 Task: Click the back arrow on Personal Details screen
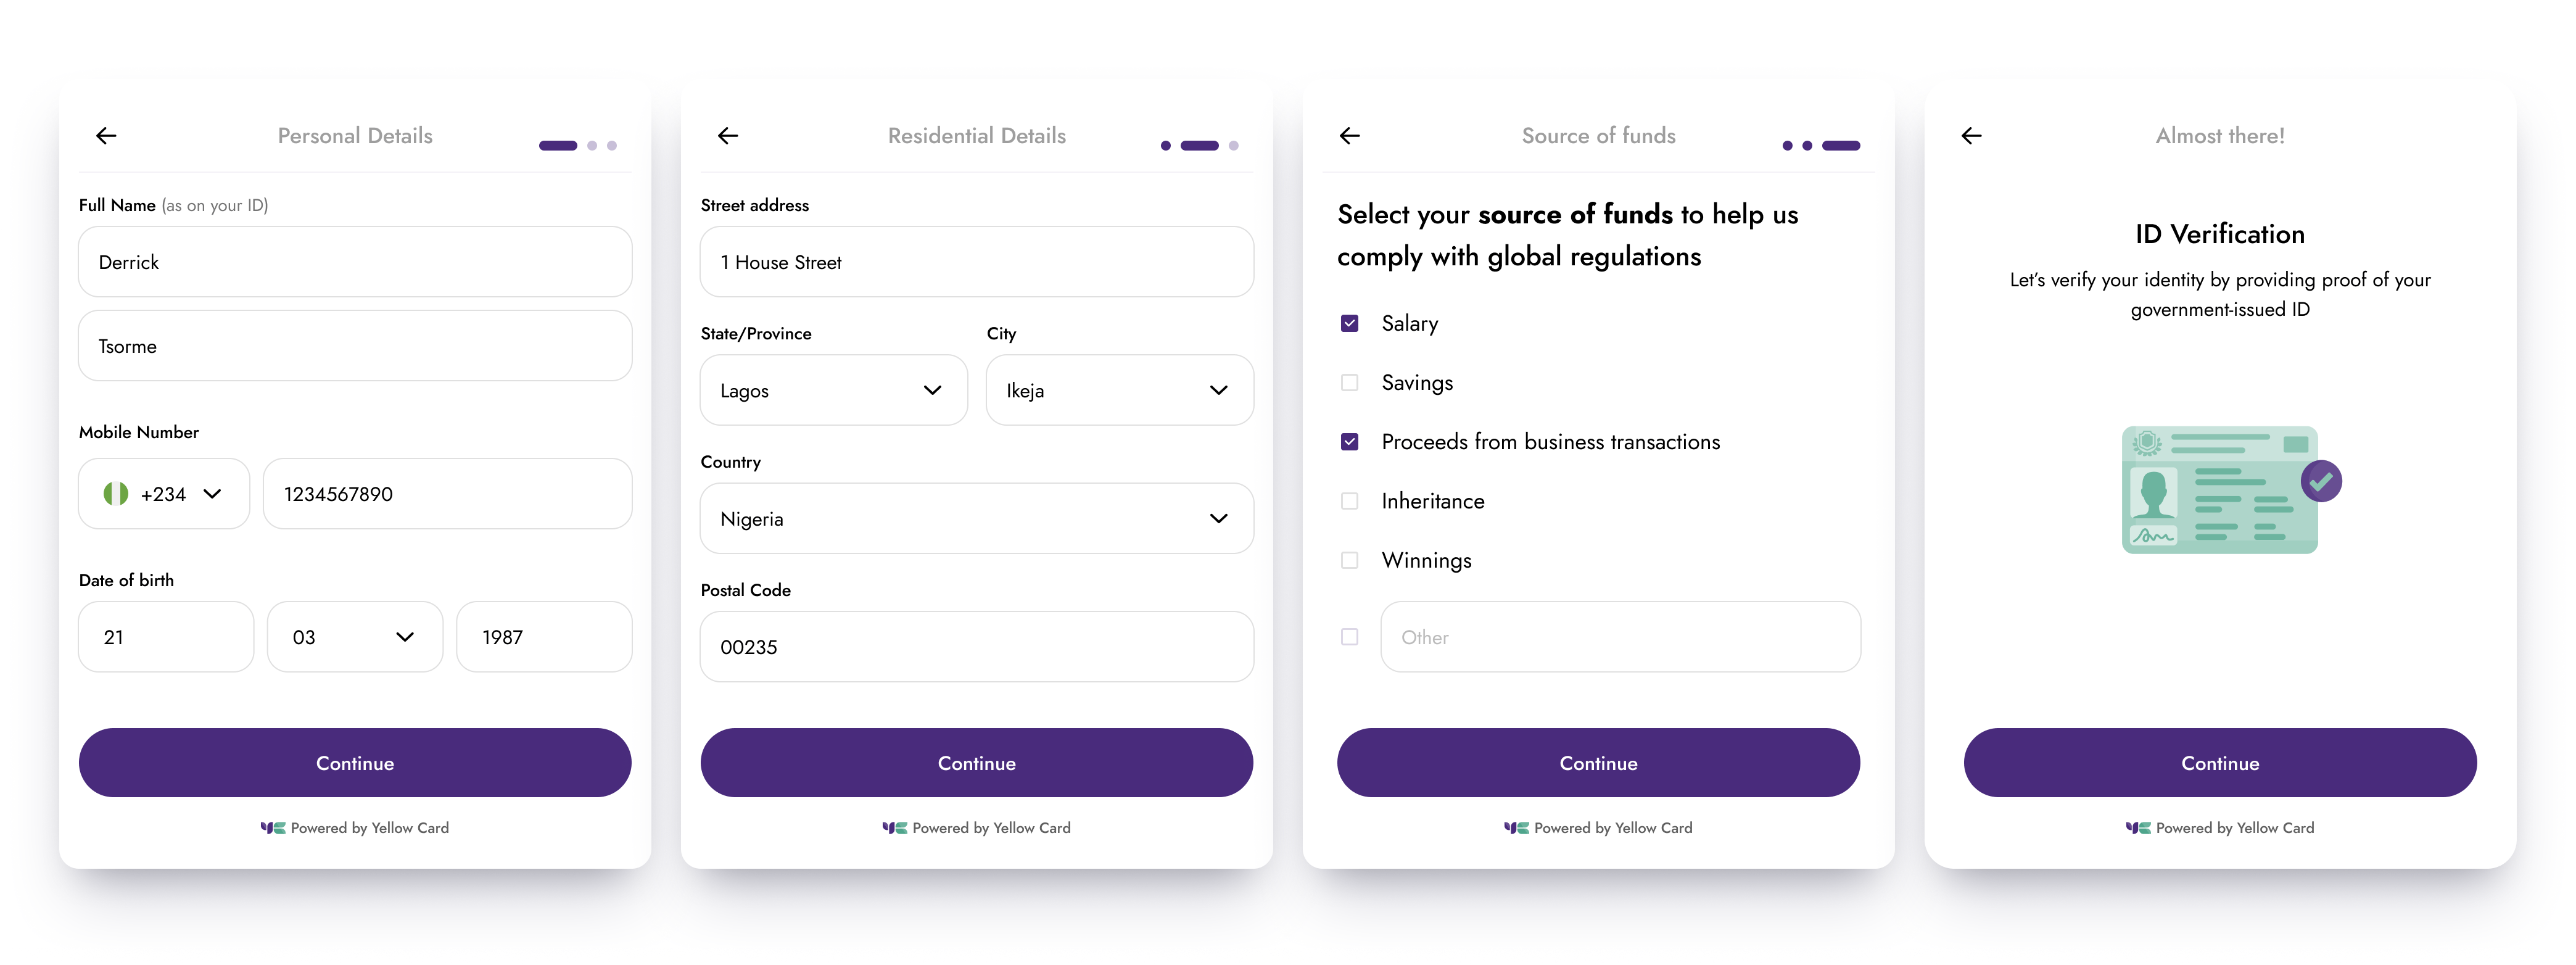pos(106,136)
